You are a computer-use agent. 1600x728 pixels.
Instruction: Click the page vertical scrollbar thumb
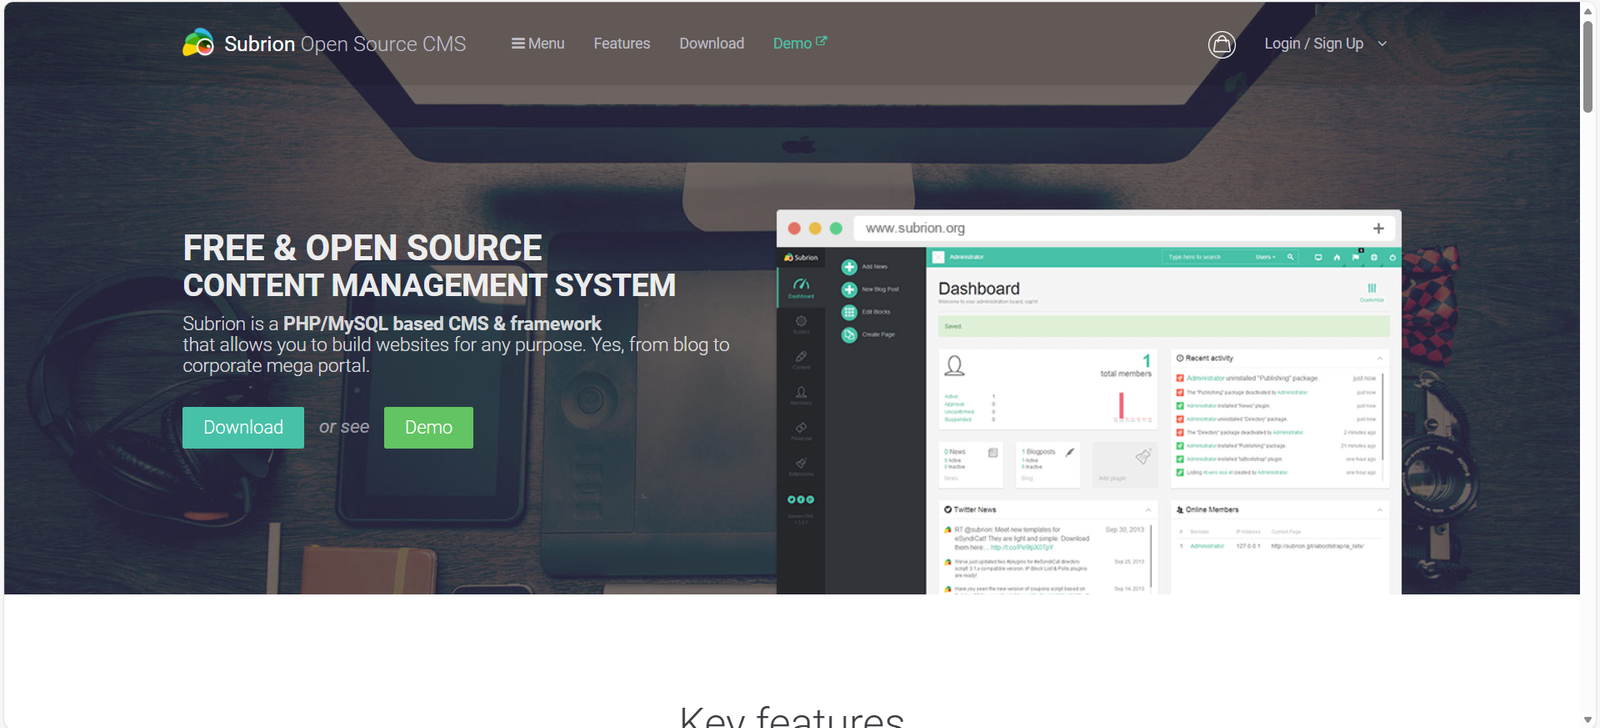1588,67
